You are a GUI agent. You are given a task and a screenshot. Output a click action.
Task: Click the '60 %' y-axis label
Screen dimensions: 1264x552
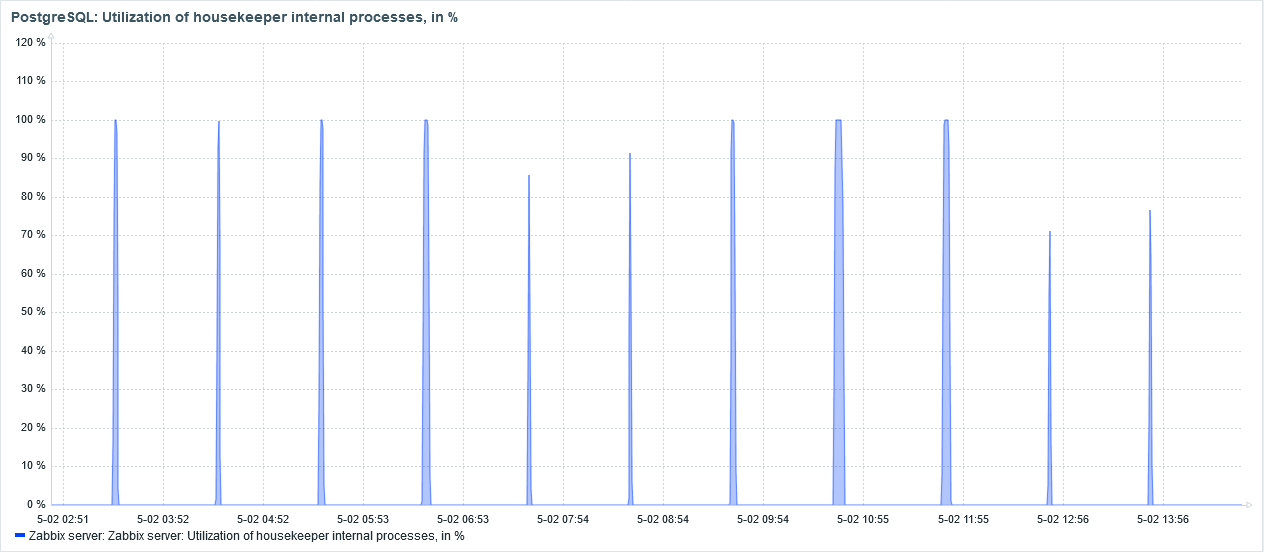pos(34,274)
